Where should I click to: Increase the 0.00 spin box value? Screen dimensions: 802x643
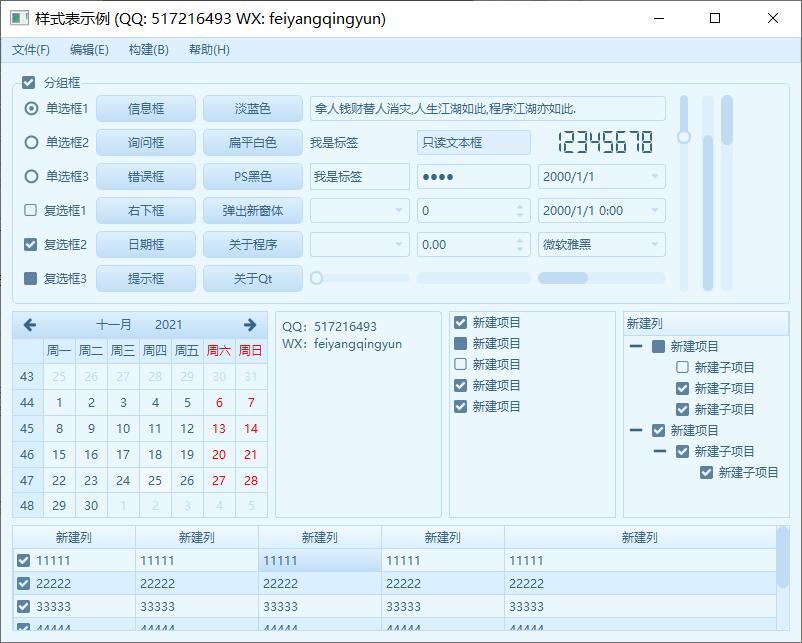point(520,240)
